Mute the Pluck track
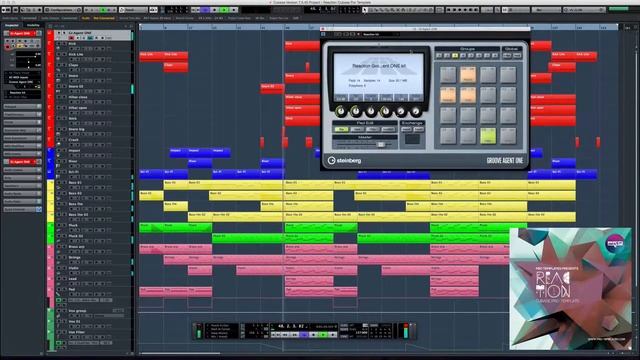The height and width of the screenshot is (360, 640). click(58, 225)
